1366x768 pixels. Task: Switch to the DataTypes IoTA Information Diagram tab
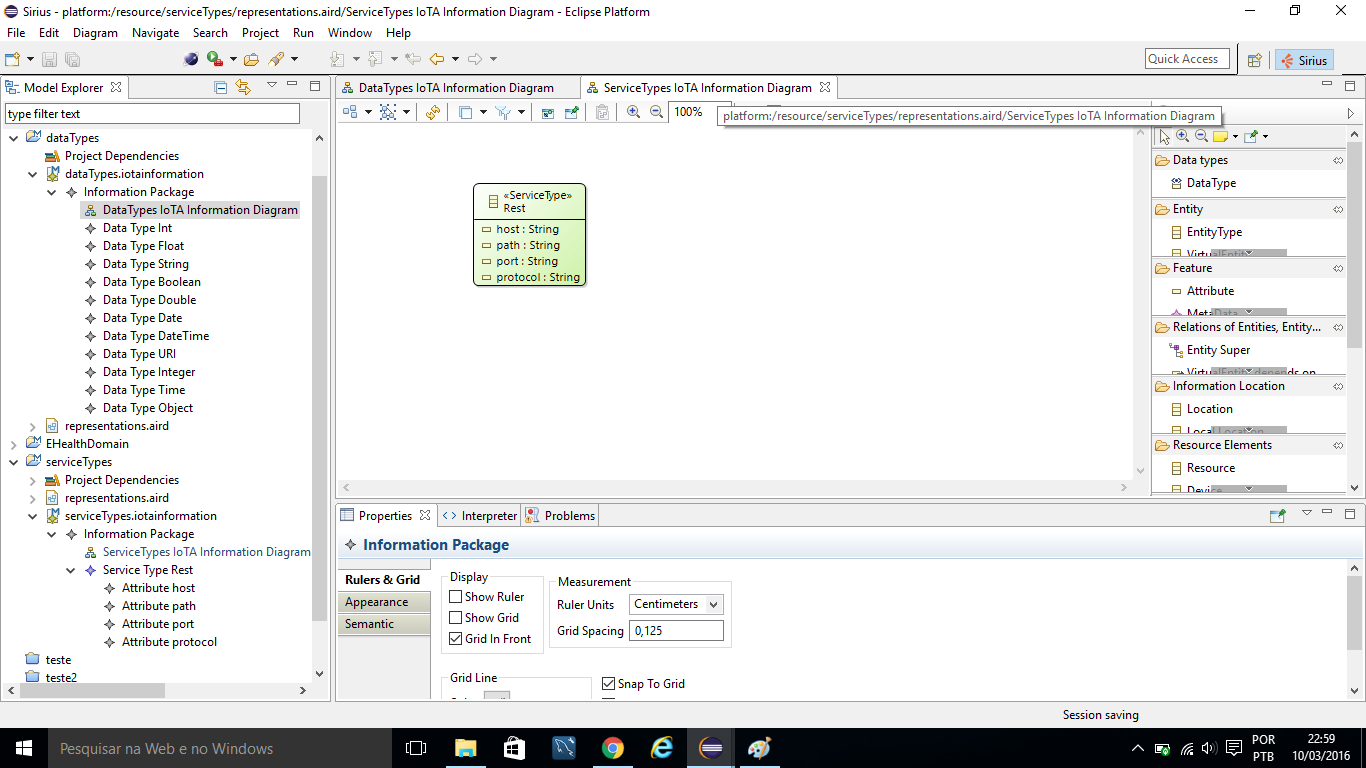click(x=455, y=88)
